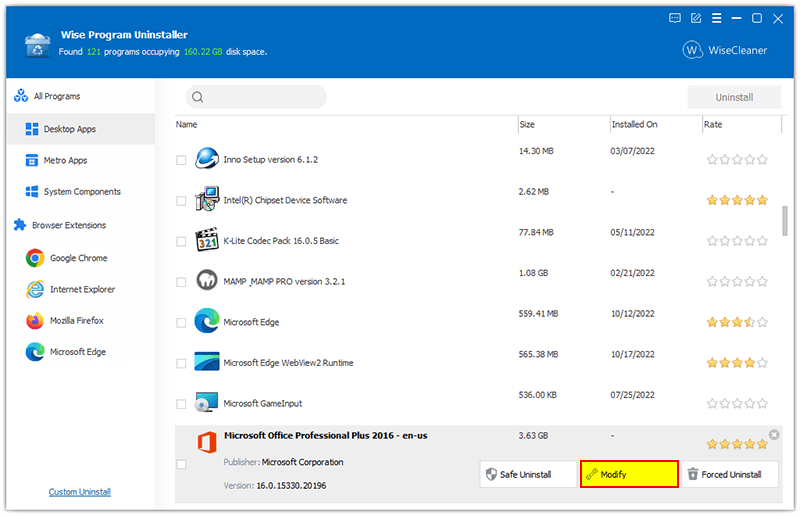Open Browser Extensions section

[69, 225]
